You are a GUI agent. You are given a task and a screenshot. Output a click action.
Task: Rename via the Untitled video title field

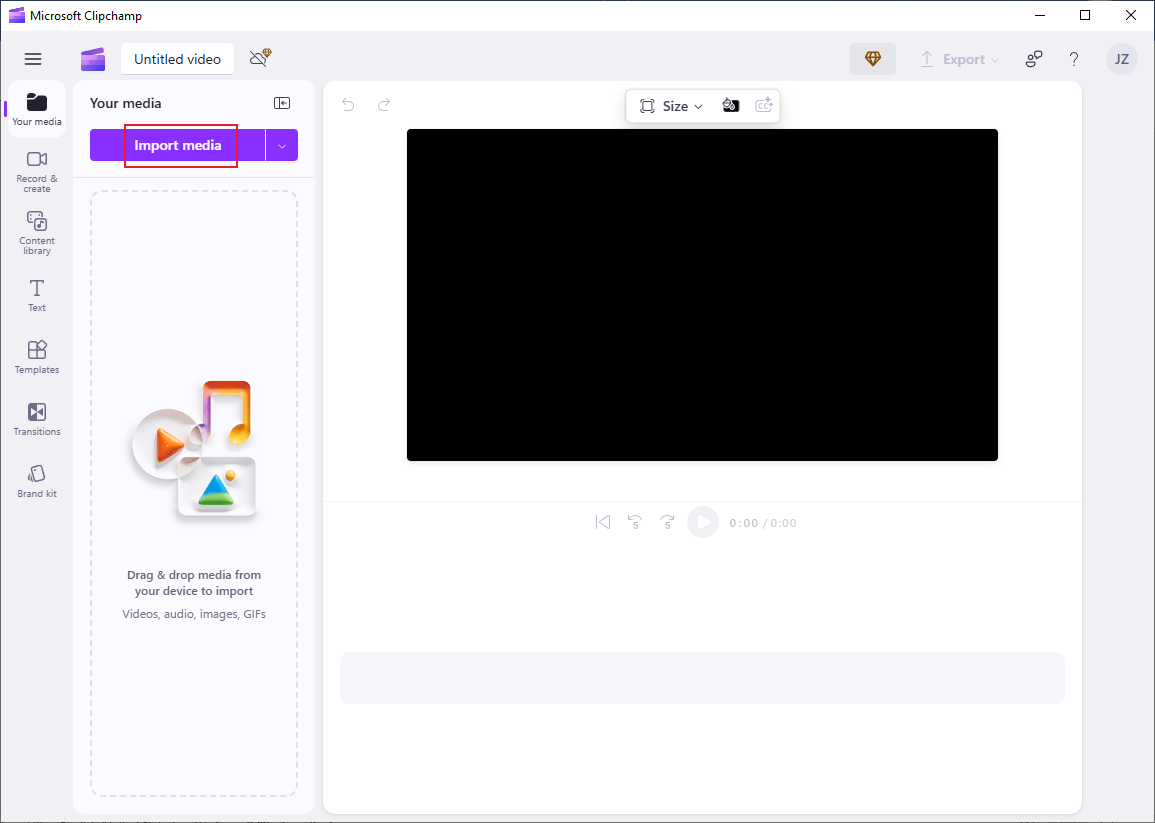(177, 59)
